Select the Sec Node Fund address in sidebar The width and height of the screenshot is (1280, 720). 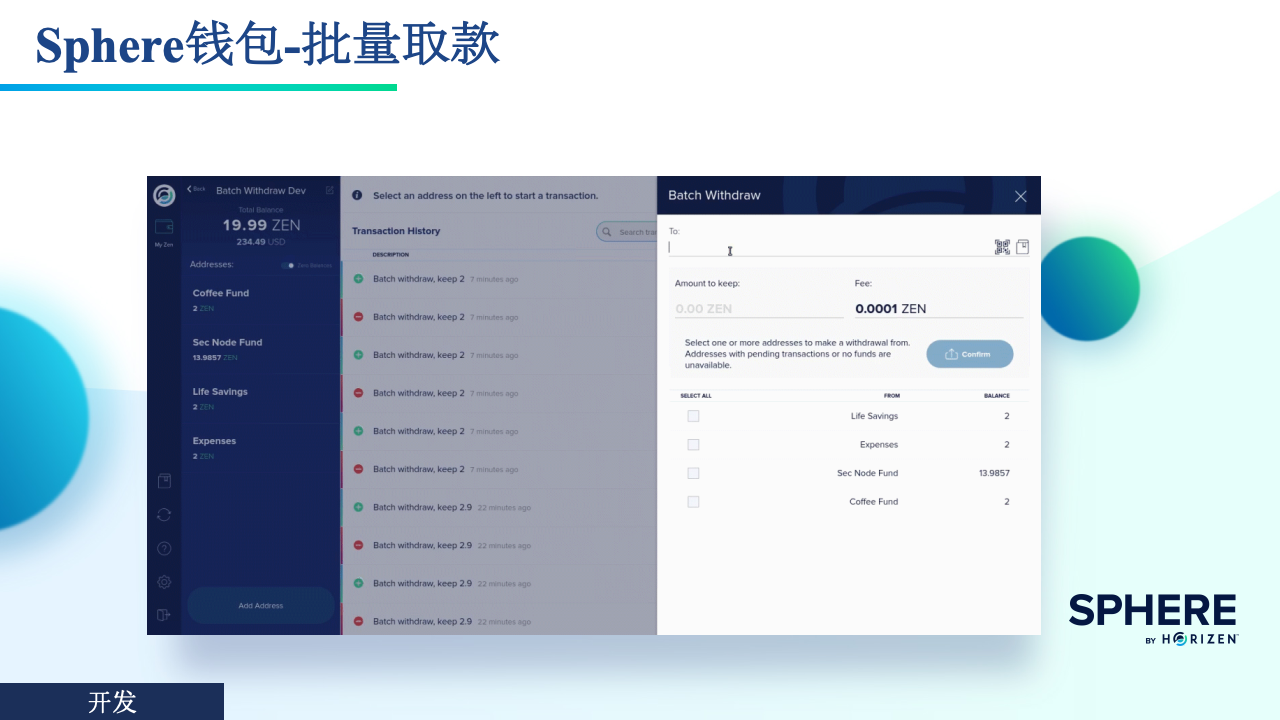pos(261,349)
